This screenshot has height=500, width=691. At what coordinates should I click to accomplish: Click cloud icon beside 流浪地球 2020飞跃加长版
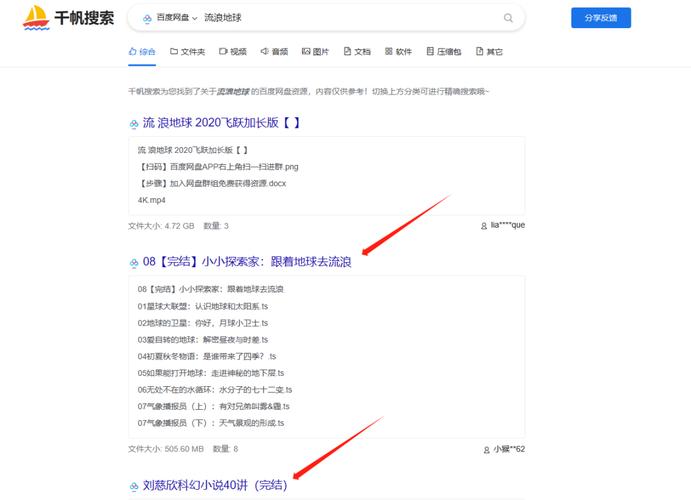point(134,124)
